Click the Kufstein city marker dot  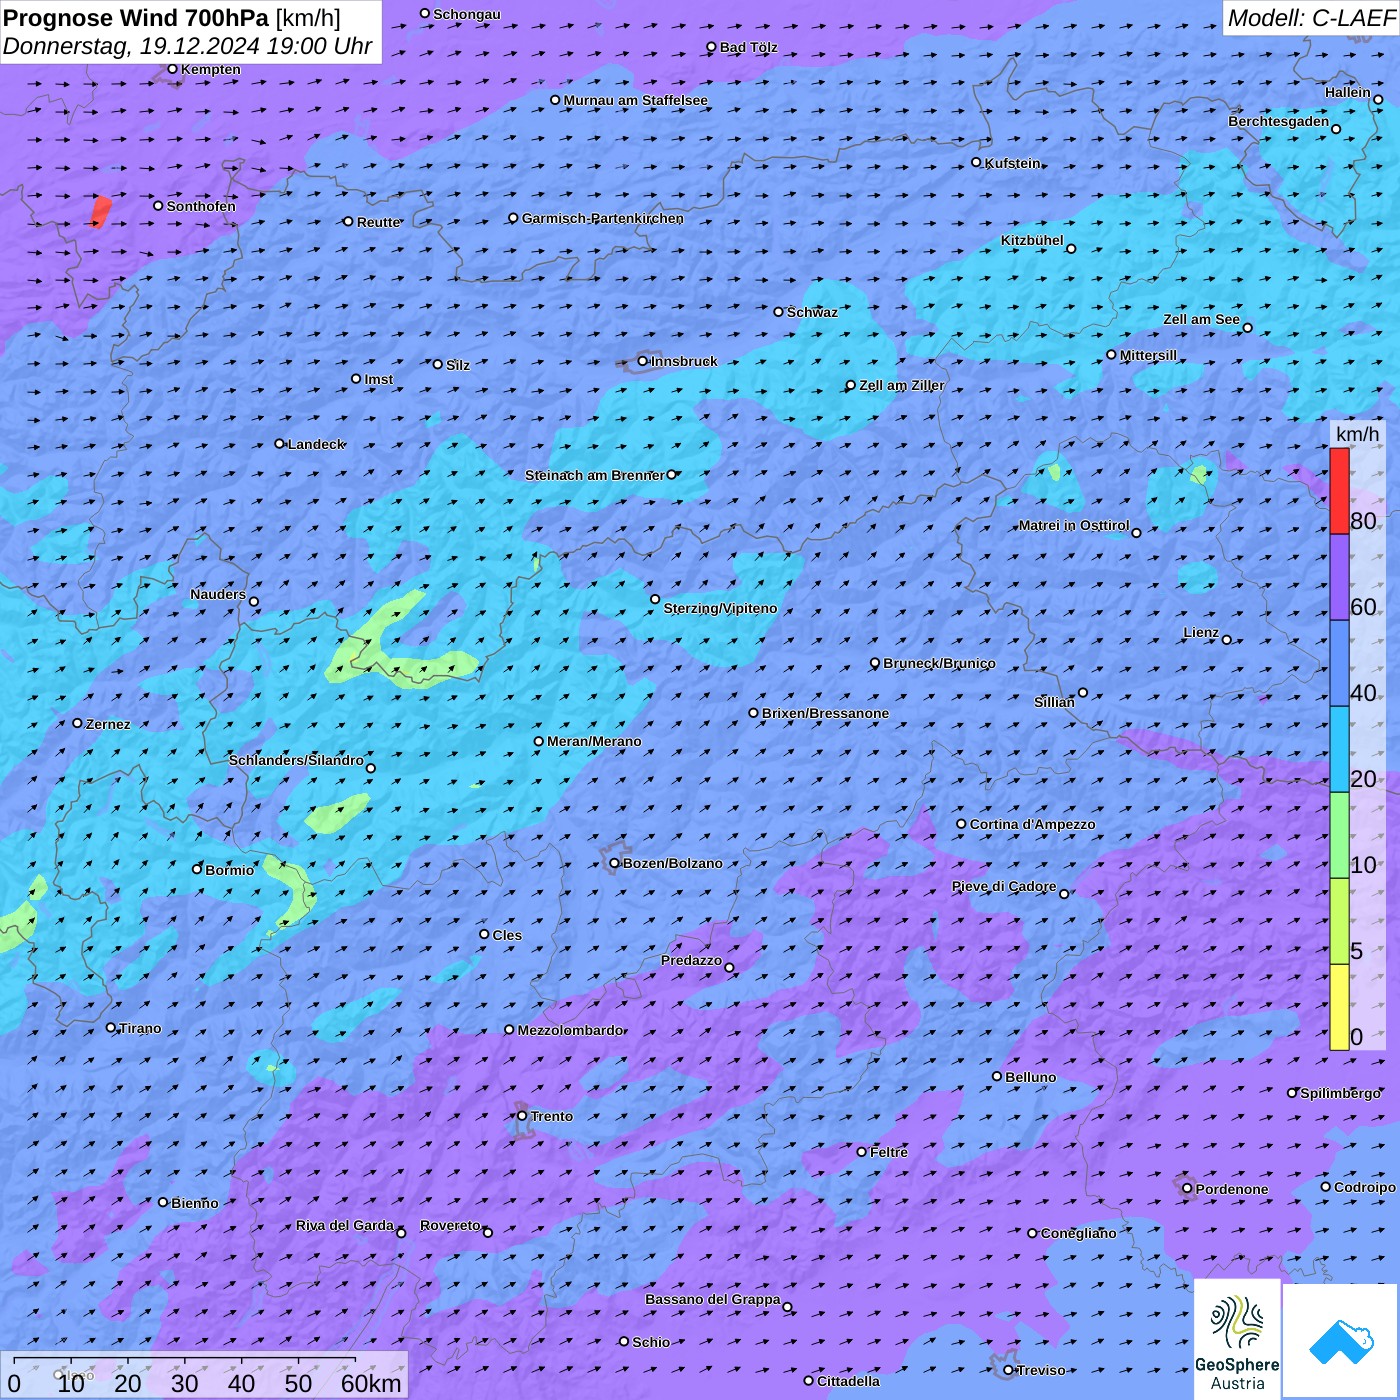tap(977, 162)
